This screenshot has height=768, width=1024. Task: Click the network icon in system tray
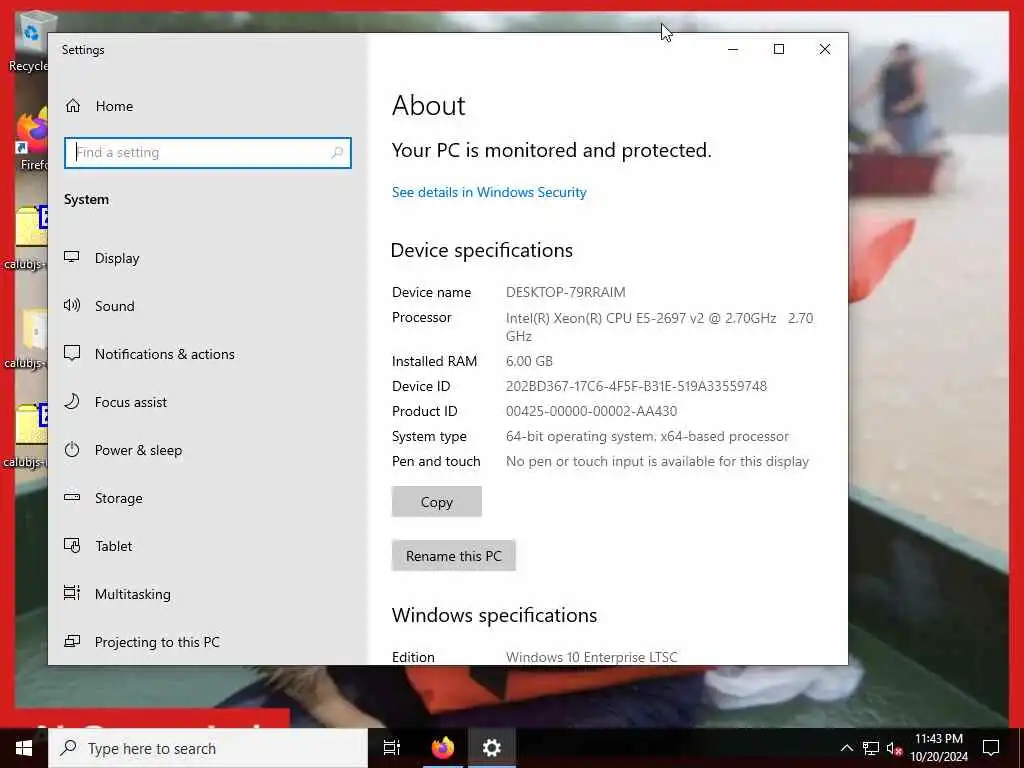pyautogui.click(x=871, y=748)
